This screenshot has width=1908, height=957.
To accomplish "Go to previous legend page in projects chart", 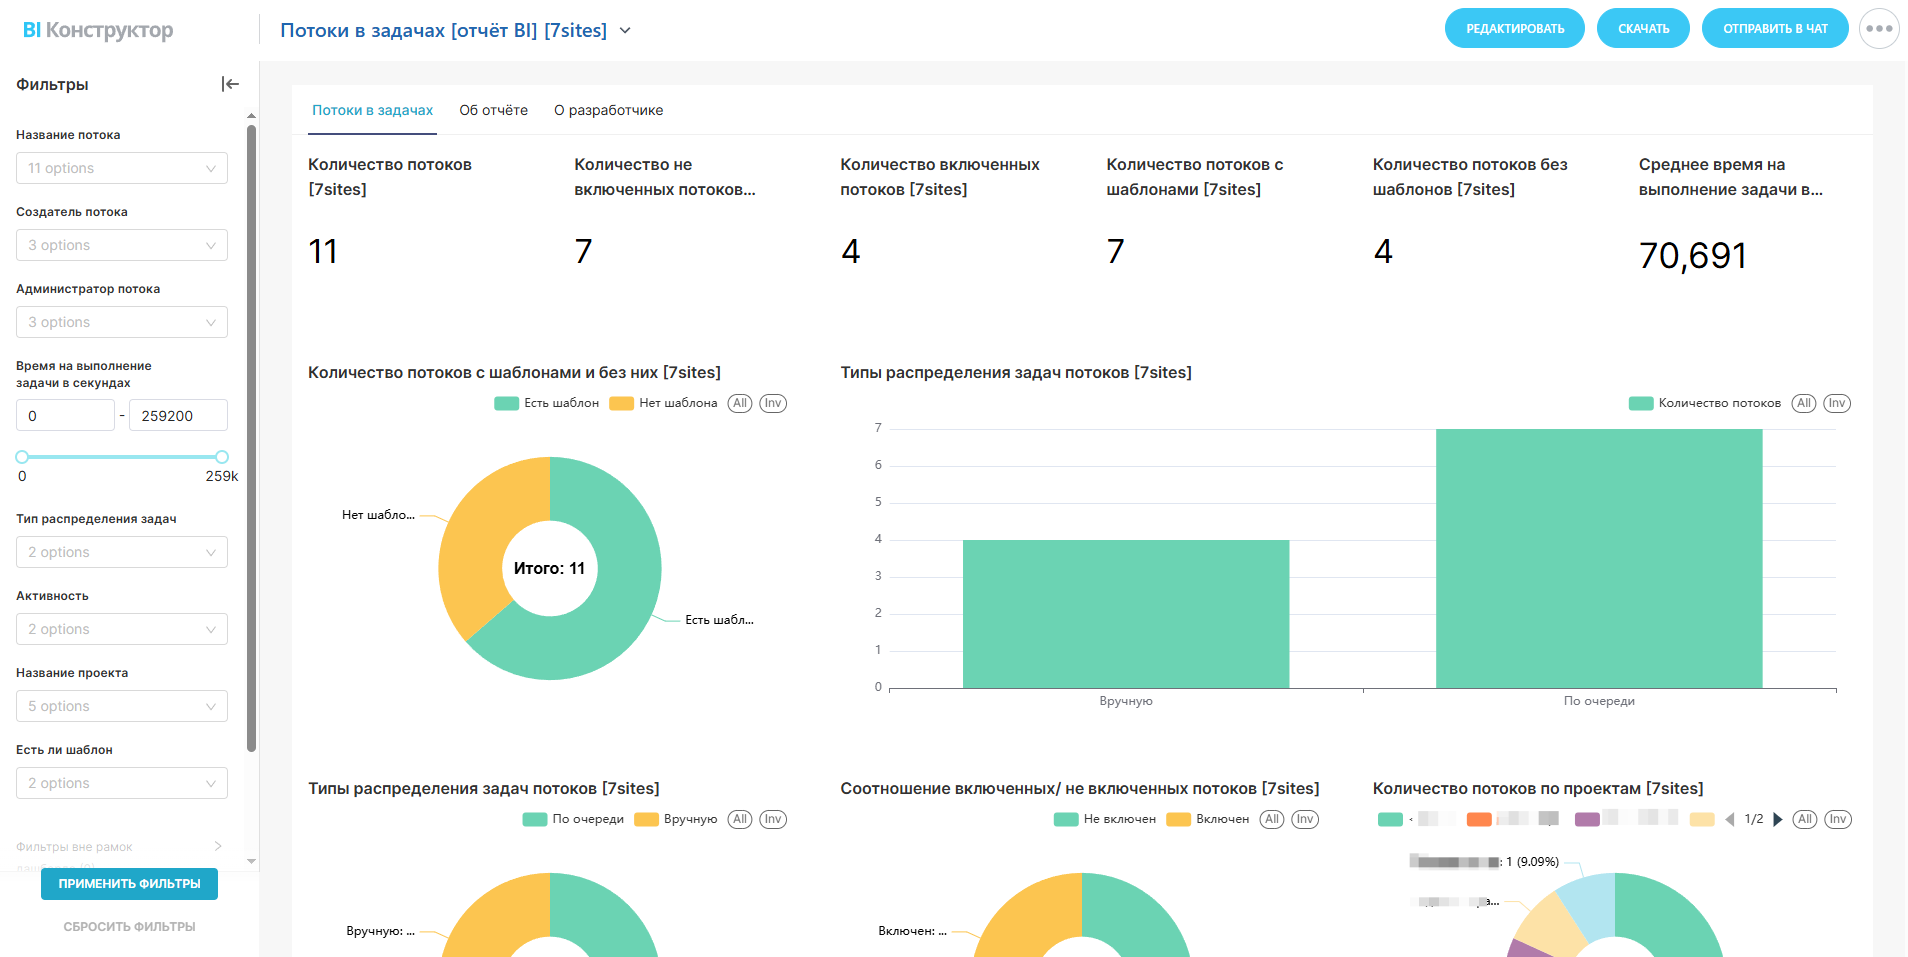I will point(1730,819).
